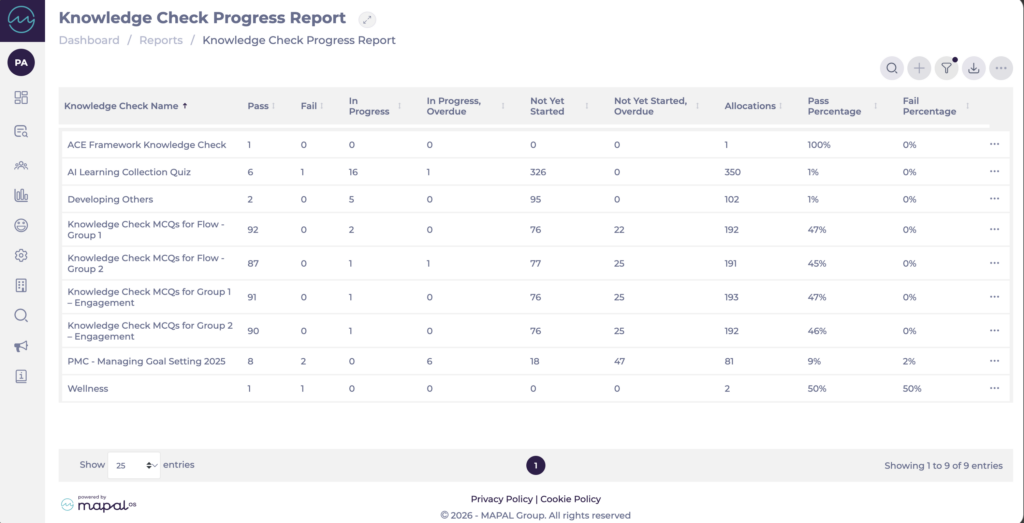The image size is (1024, 523).
Task: Open the filter funnel icon
Action: [946, 68]
